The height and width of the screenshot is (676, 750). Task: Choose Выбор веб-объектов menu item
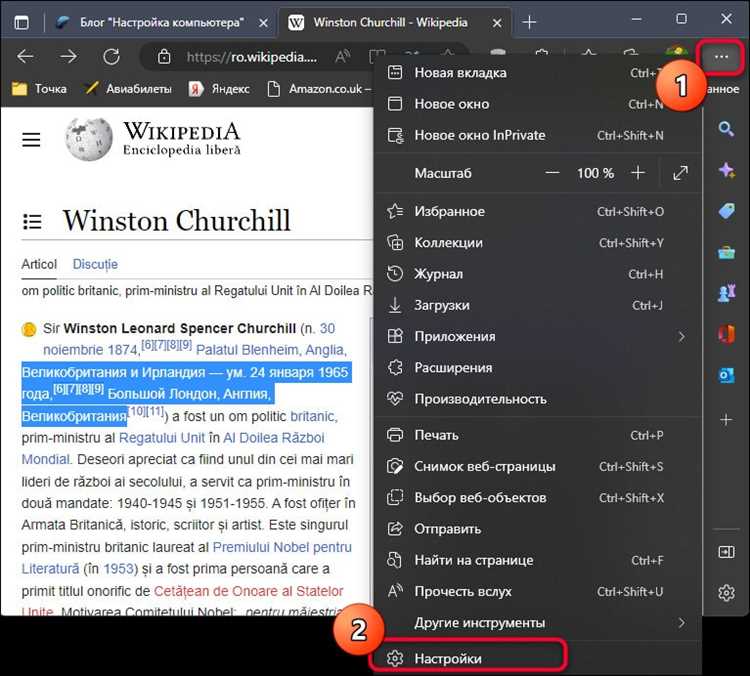coord(538,498)
